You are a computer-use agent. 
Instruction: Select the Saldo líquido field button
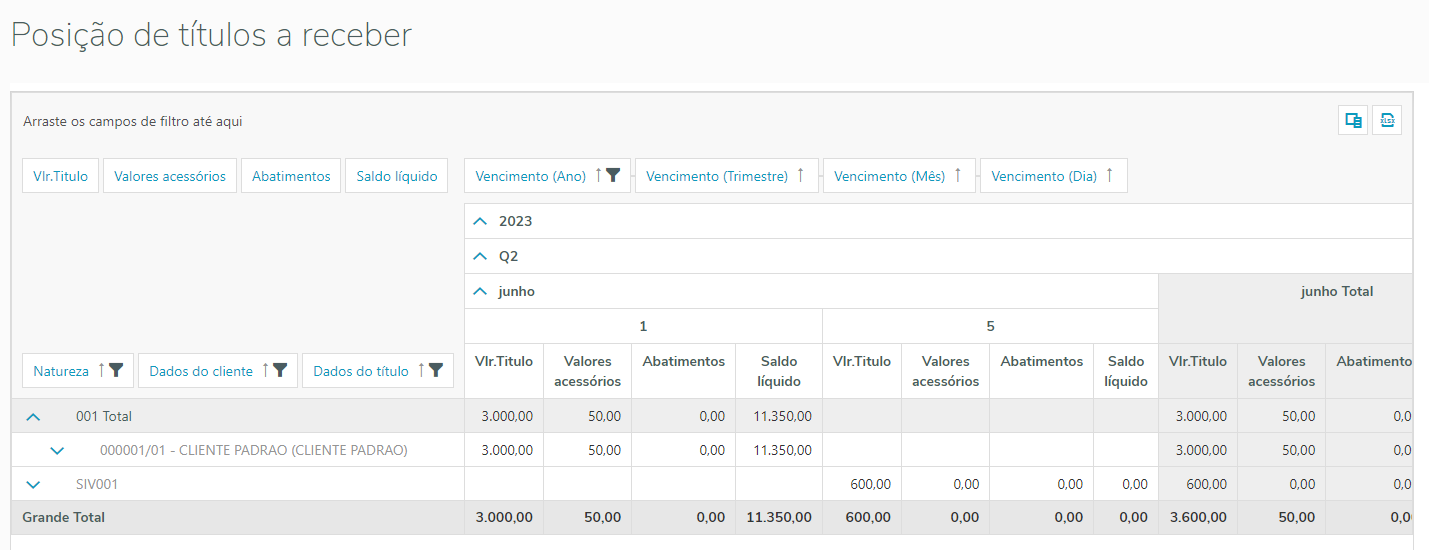point(397,176)
